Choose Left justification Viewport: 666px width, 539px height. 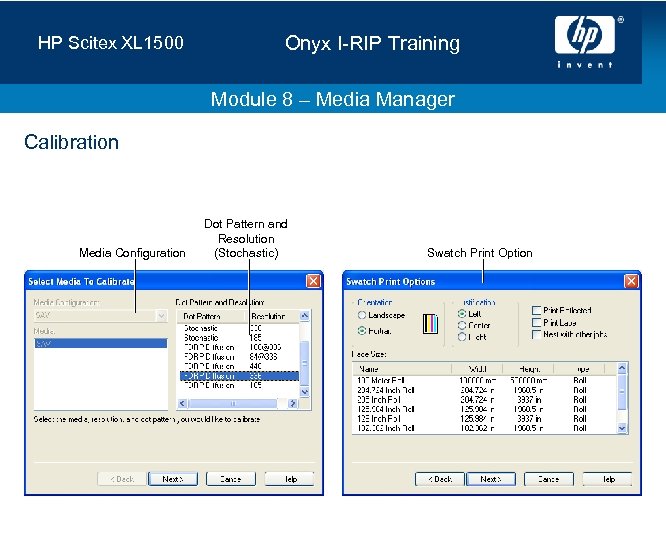click(462, 314)
